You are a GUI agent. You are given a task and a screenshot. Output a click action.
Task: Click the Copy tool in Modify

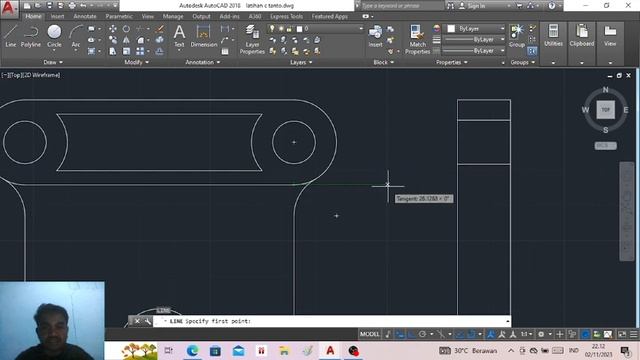113,40
